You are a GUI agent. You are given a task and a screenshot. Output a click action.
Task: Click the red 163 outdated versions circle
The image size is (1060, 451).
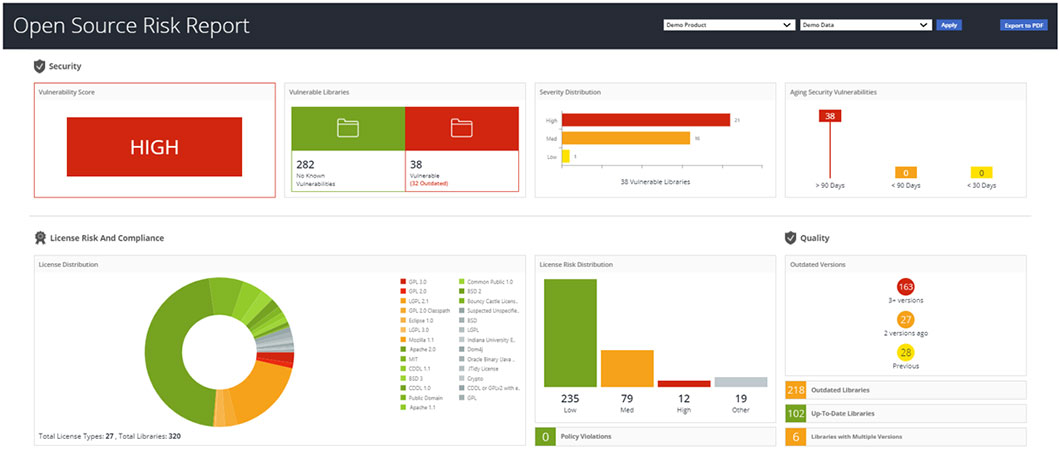(x=905, y=289)
